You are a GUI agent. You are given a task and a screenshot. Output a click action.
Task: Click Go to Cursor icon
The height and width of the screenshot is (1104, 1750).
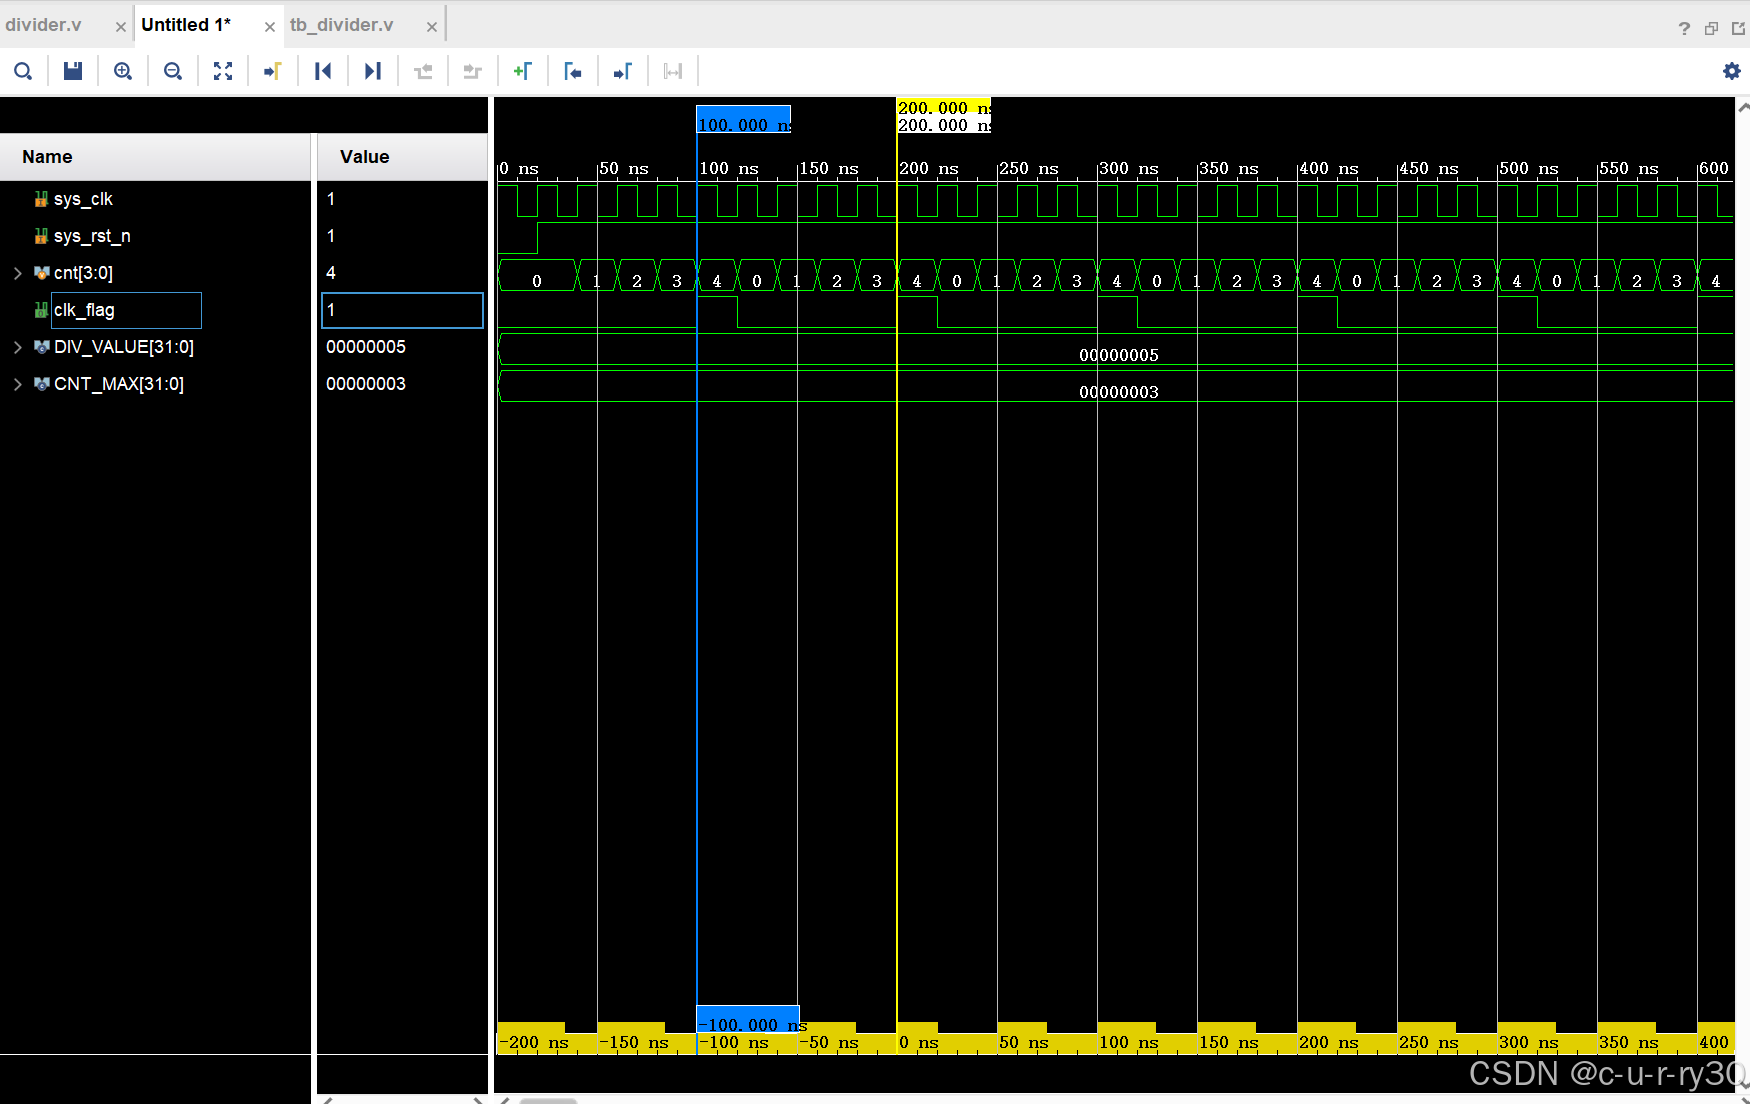[x=272, y=71]
